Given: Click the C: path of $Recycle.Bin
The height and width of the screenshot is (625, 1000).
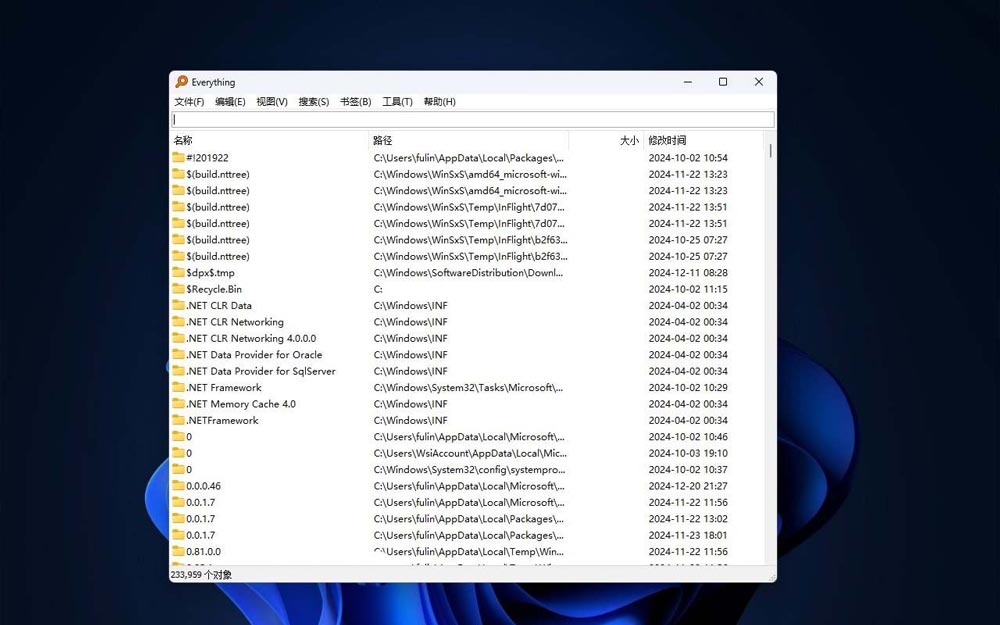Looking at the screenshot, I should pyautogui.click(x=378, y=289).
